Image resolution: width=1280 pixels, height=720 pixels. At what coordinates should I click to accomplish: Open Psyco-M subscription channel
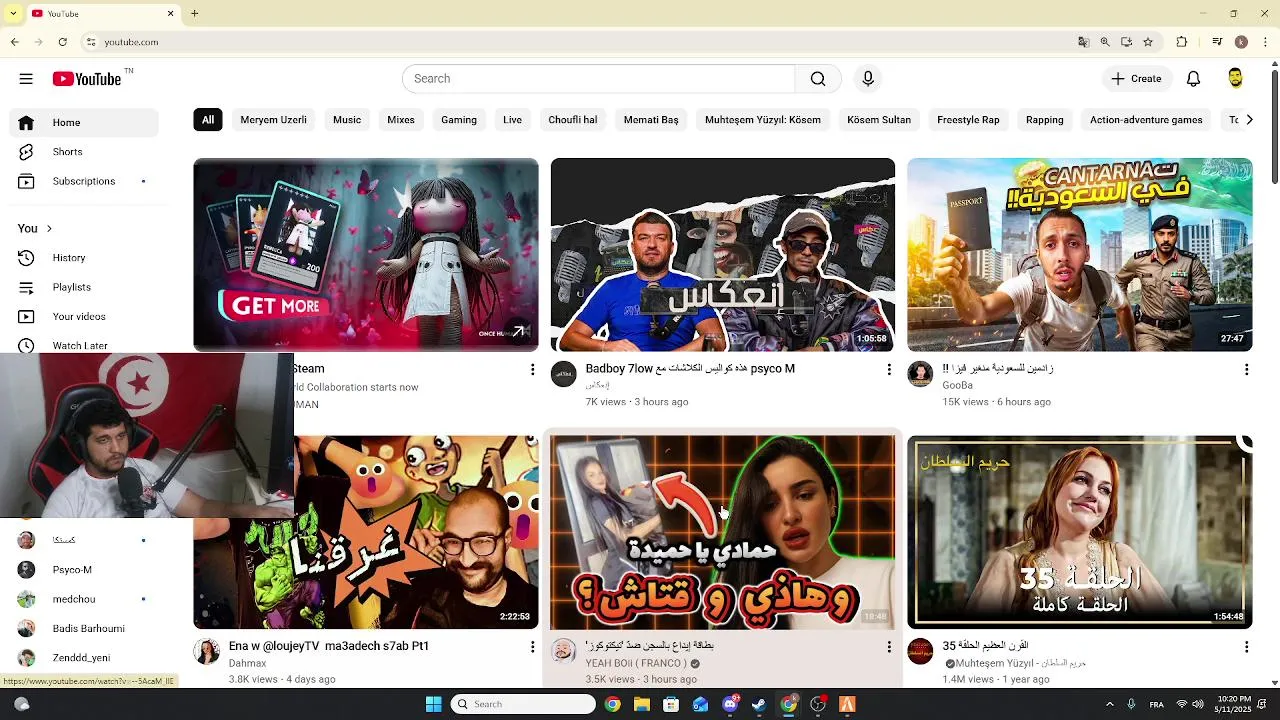pos(84,570)
